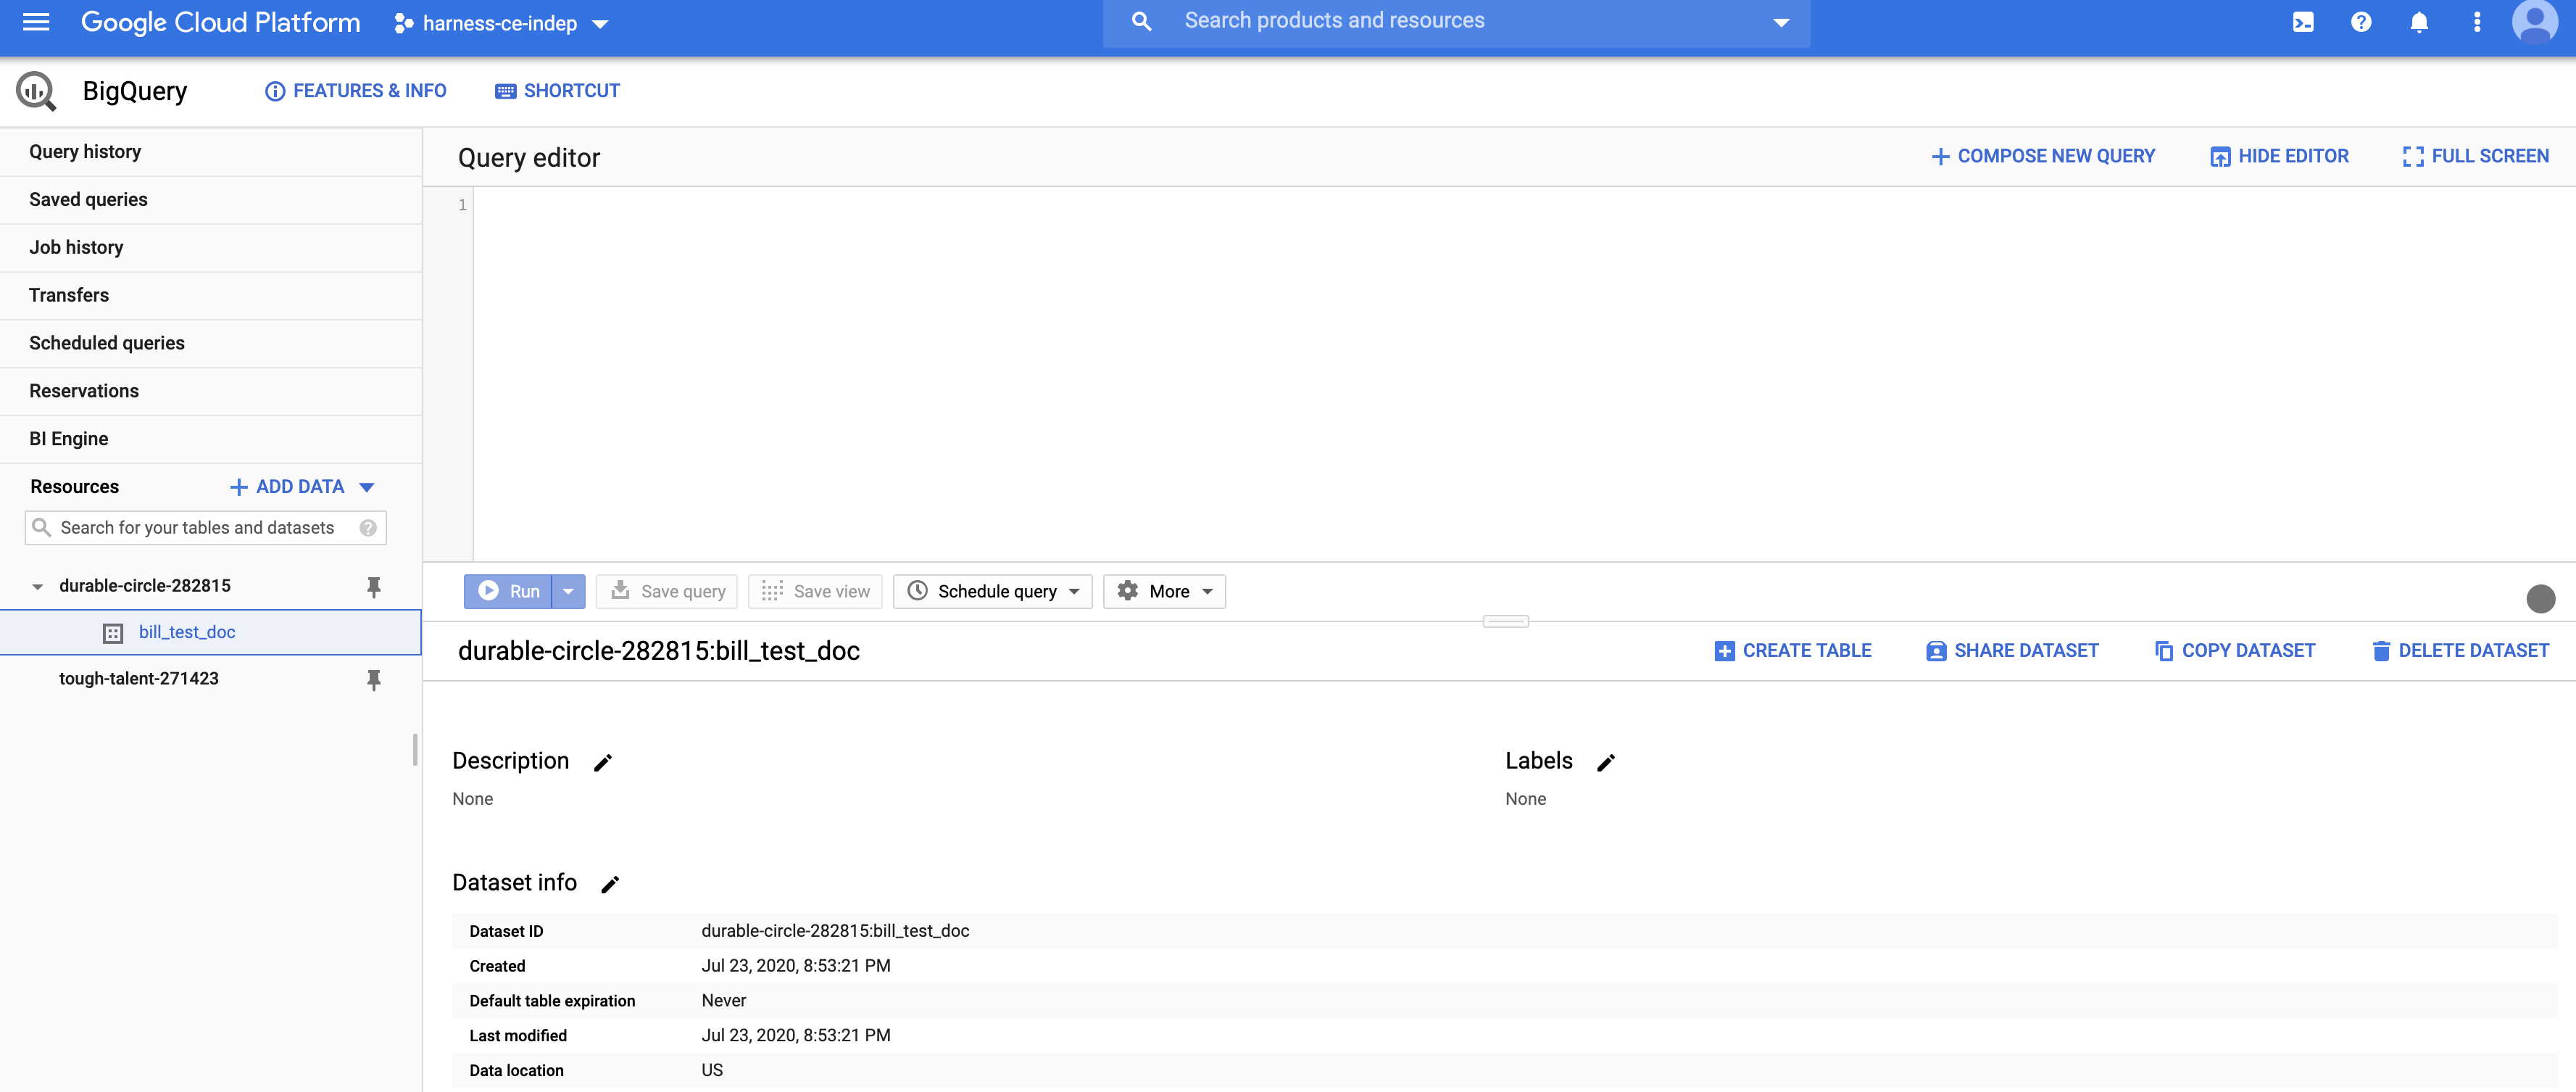Viewport: 2576px width, 1092px height.
Task: Open BI Engine
Action: tap(211, 440)
